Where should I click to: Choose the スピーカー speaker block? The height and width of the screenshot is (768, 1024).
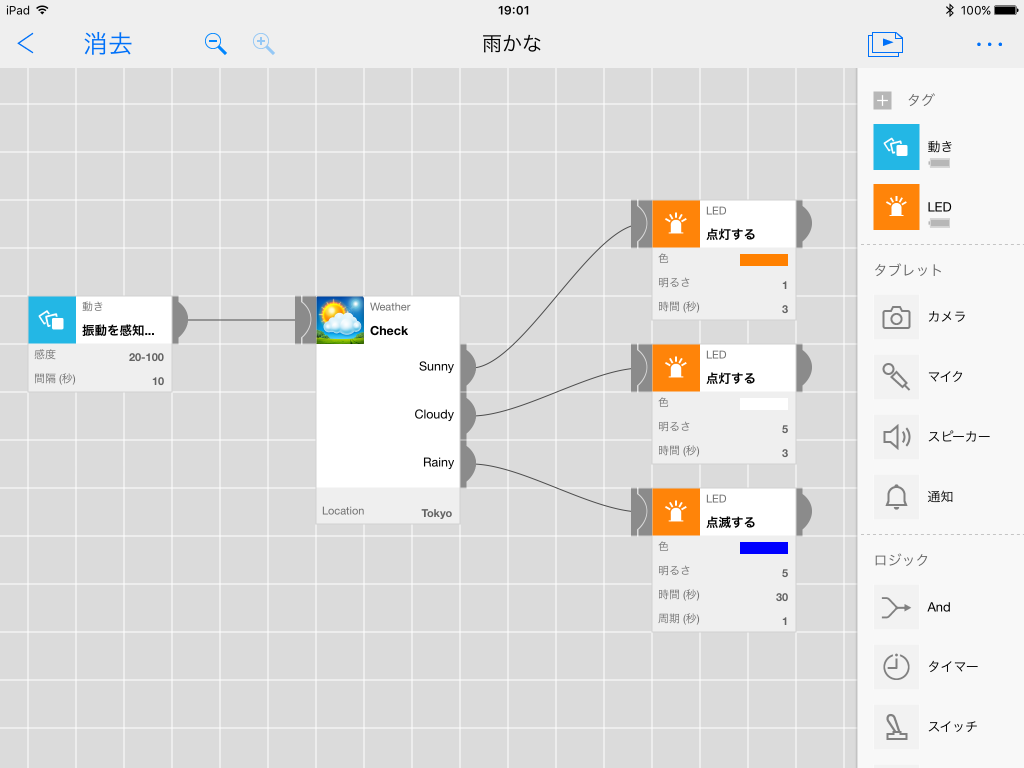point(896,437)
